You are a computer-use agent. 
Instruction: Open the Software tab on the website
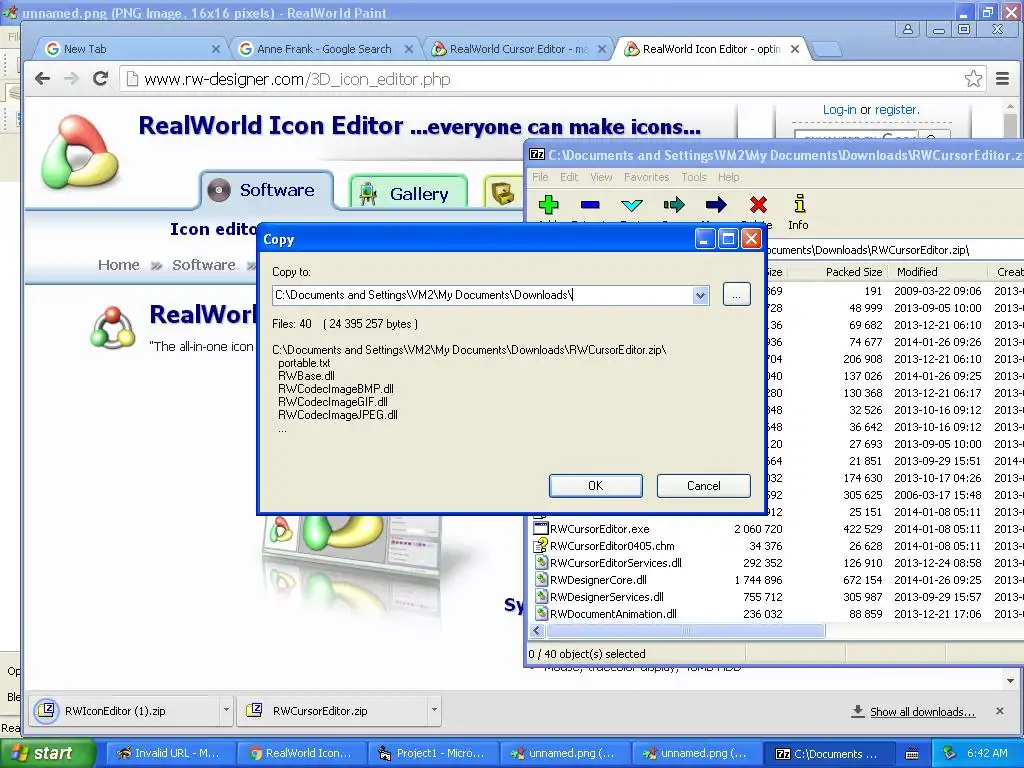pos(266,190)
